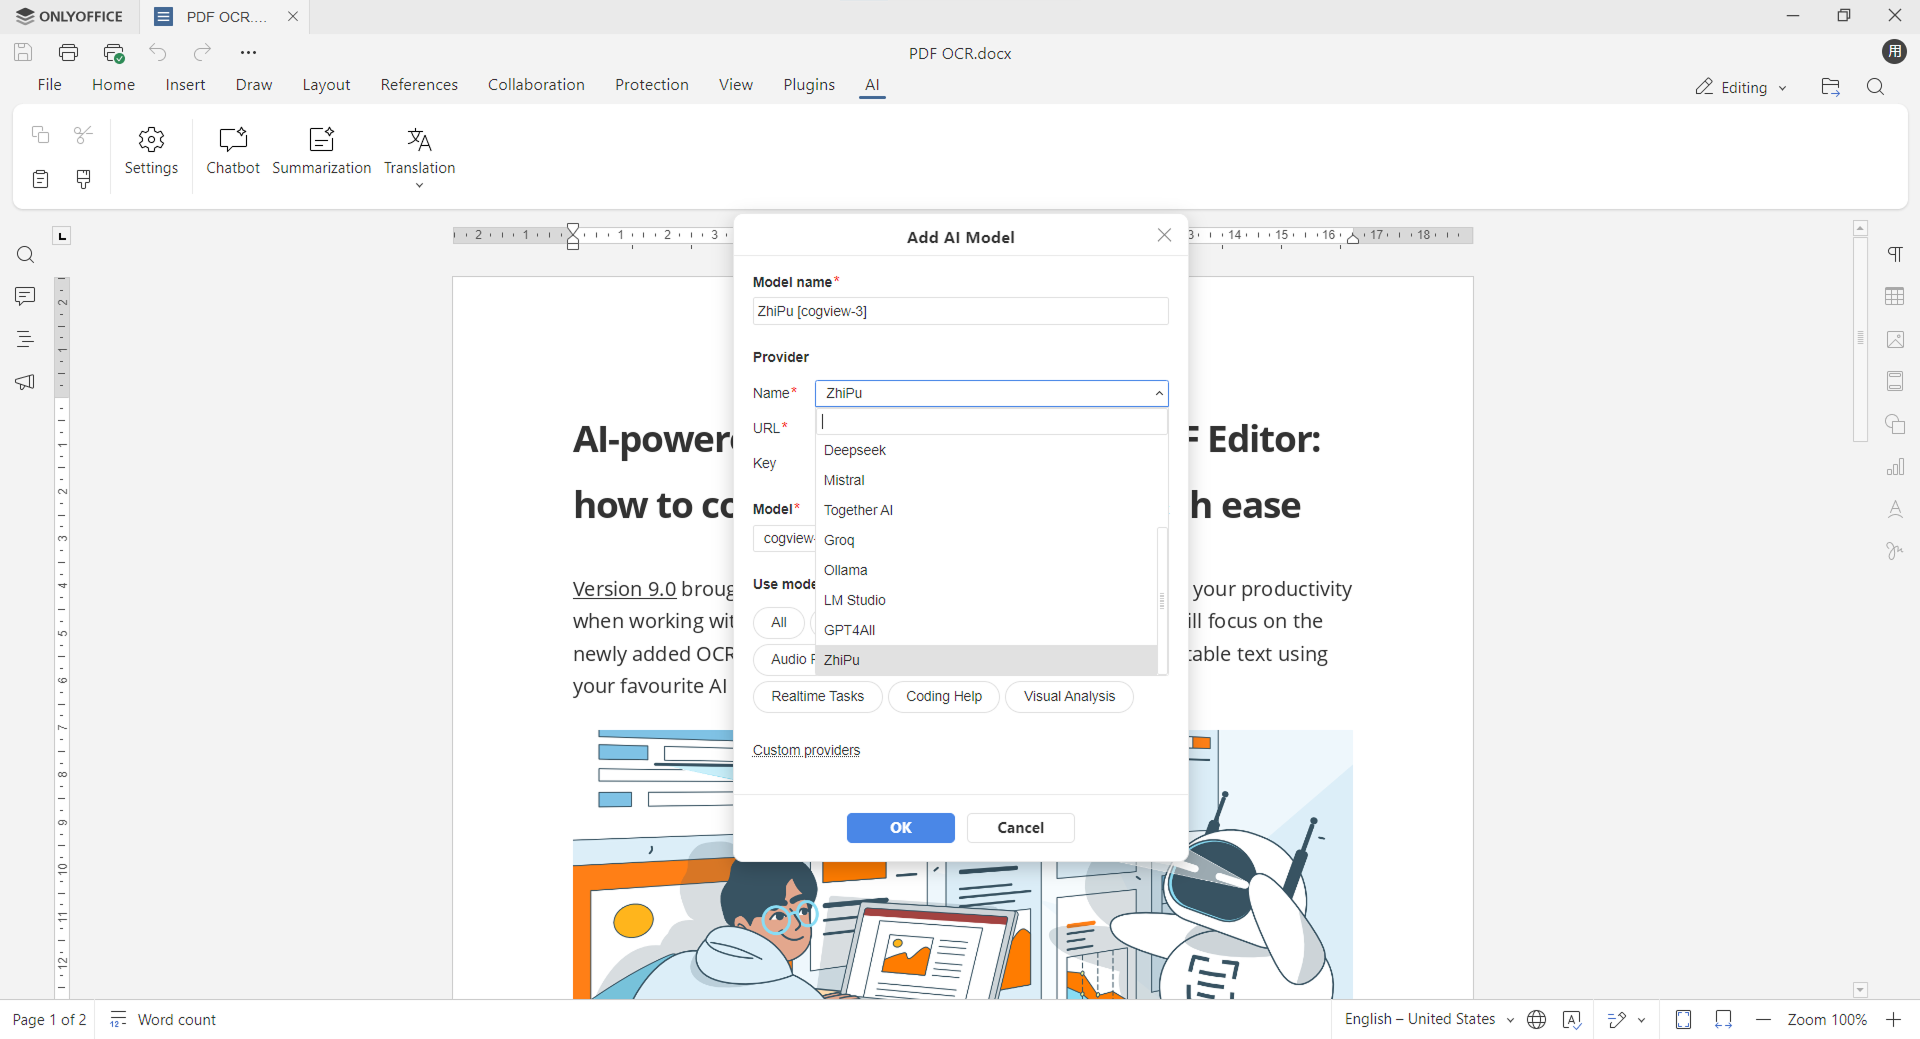The image size is (1920, 1039).
Task: Close the Add AI Model dialog
Action: pyautogui.click(x=1164, y=235)
